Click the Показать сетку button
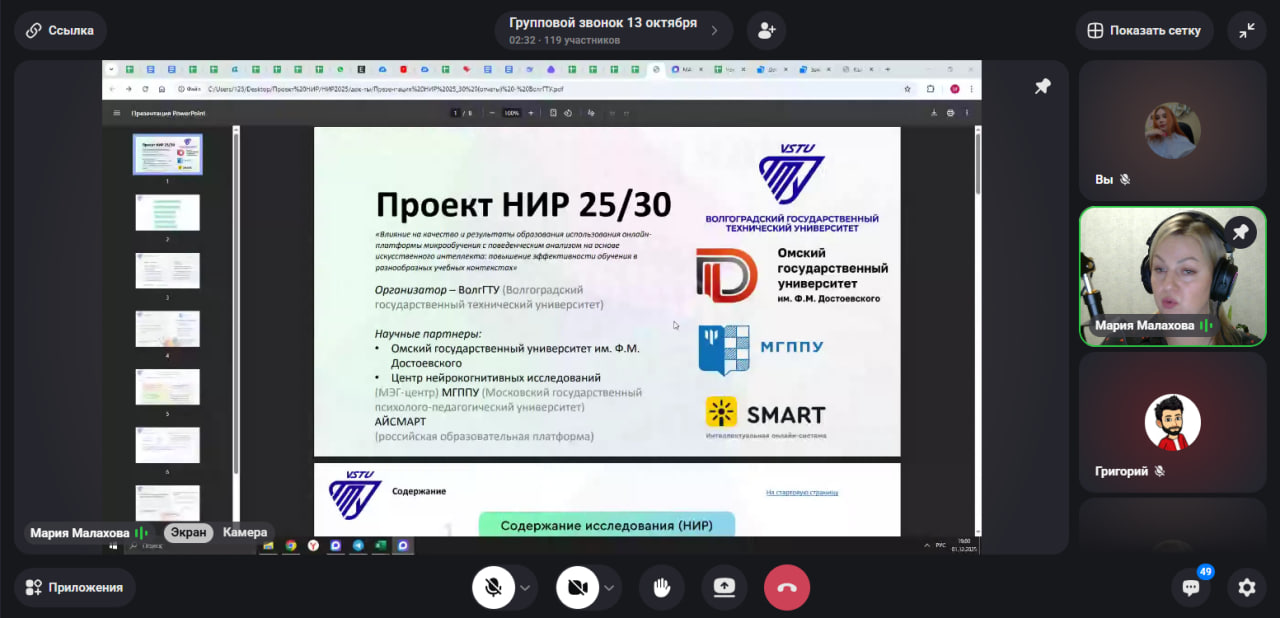This screenshot has width=1280, height=618. [x=1144, y=31]
